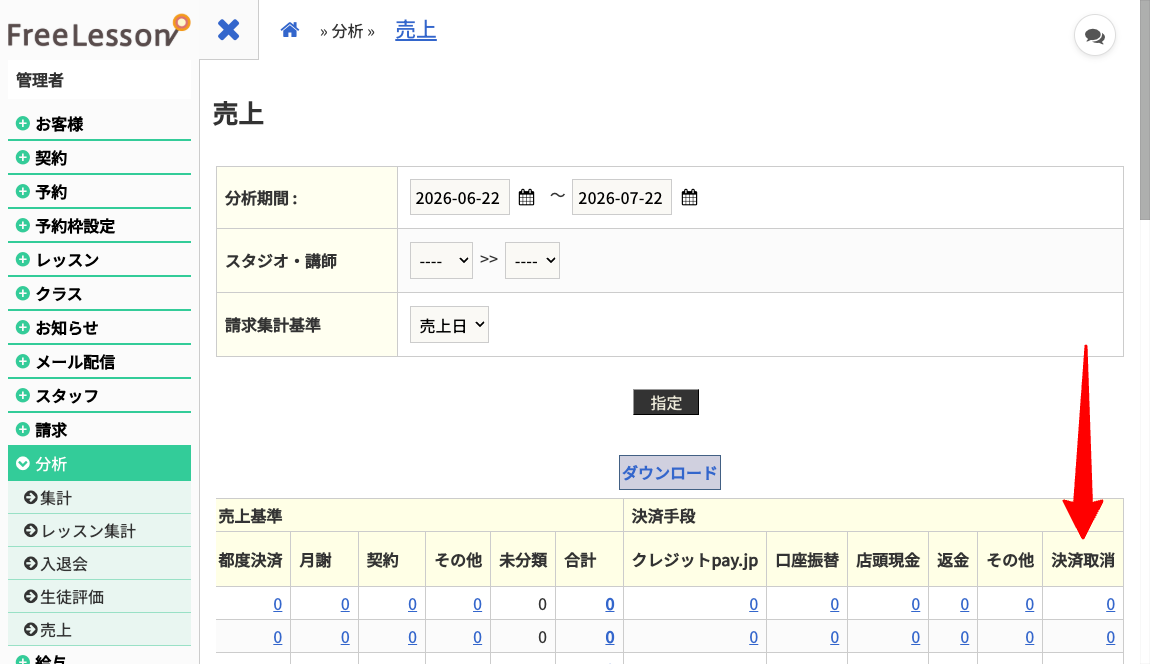
Task: Click 売上 breadcrumb link
Action: (x=416, y=30)
